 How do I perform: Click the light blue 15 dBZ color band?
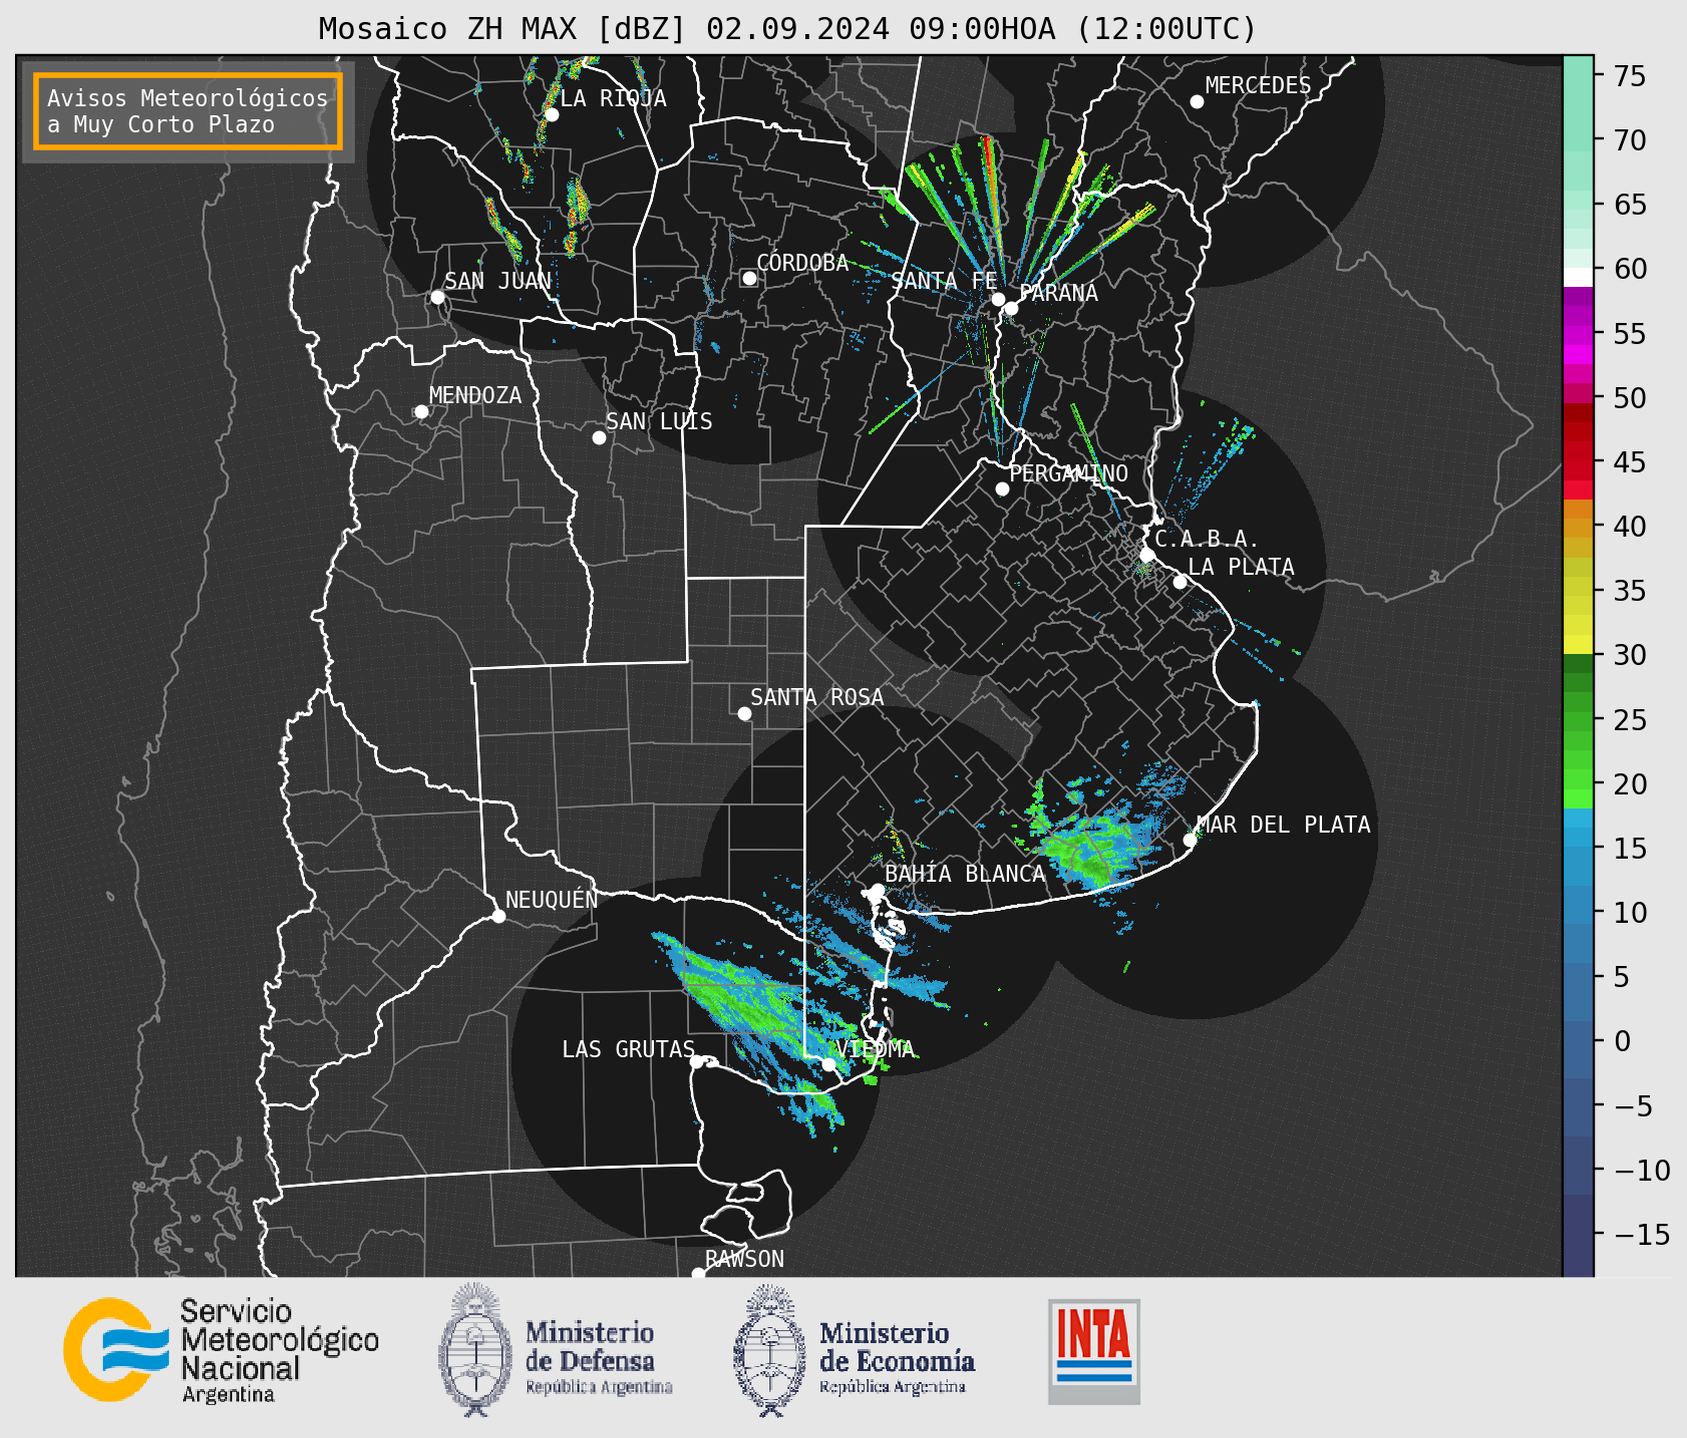1578,848
